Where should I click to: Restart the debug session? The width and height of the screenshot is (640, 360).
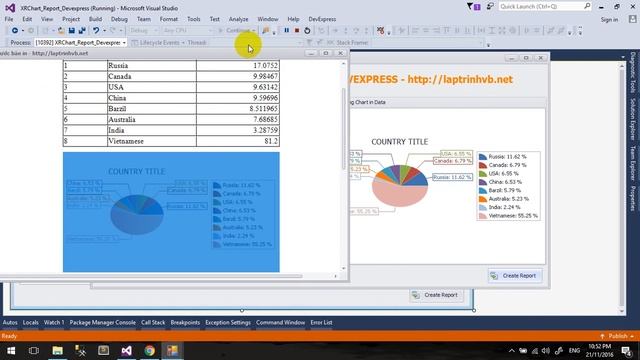point(307,31)
